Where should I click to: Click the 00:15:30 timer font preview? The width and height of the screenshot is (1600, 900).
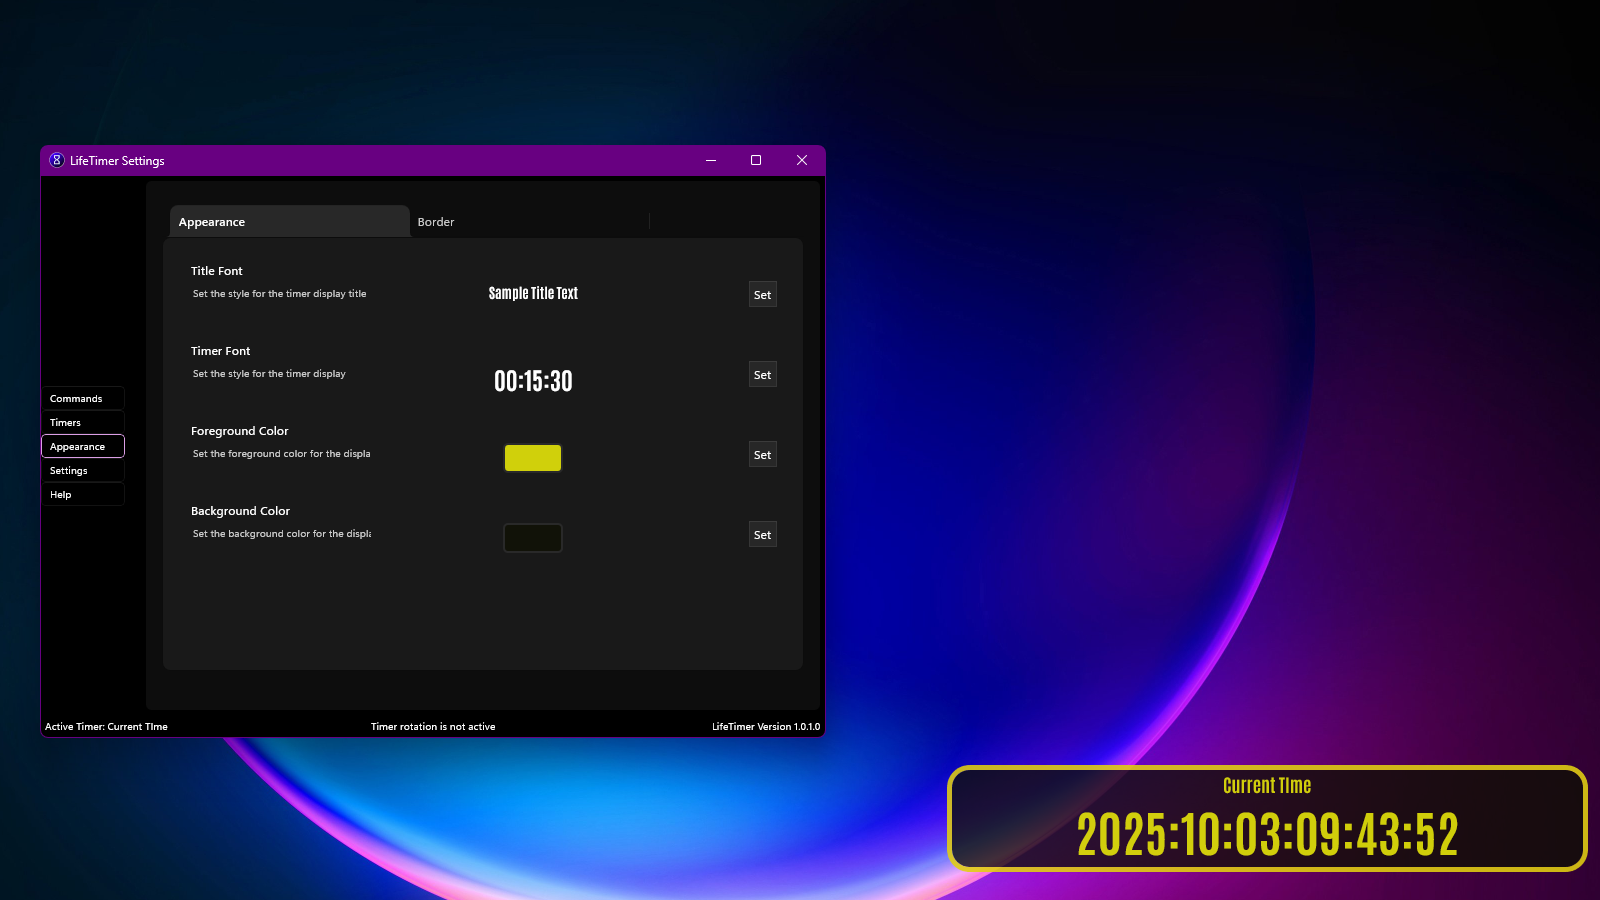[x=532, y=380]
